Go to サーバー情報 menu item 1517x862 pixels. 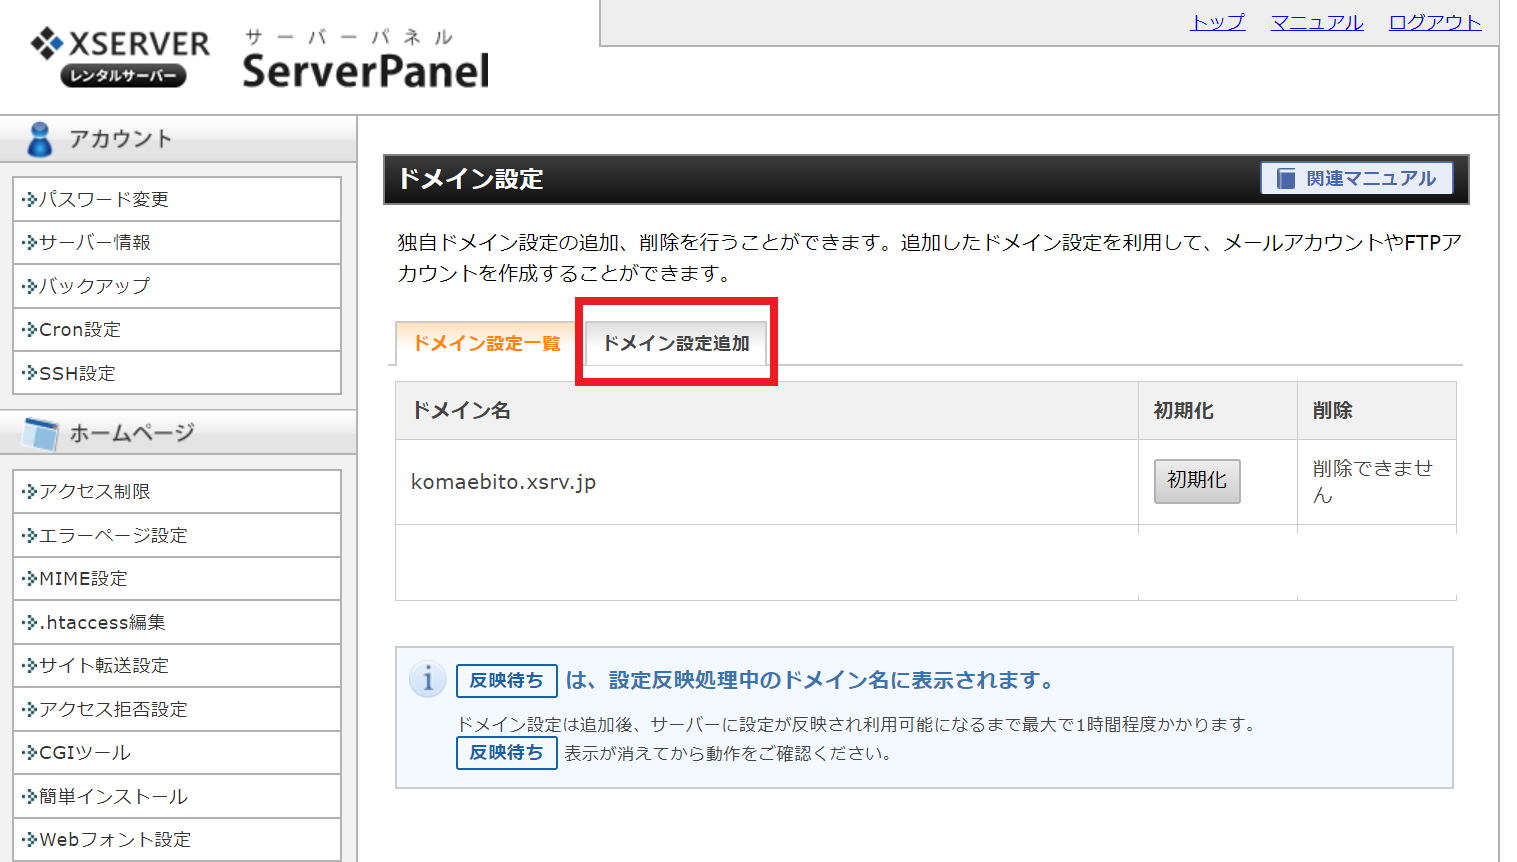coord(94,243)
